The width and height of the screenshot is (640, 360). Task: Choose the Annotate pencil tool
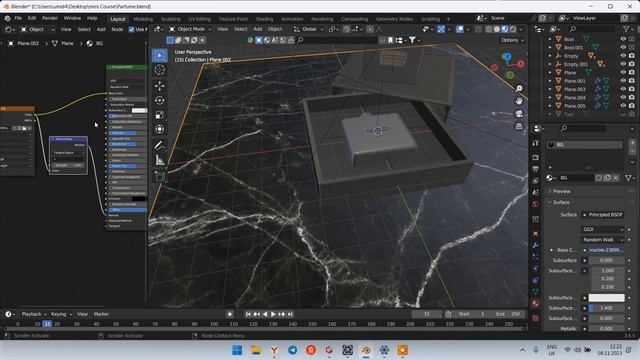(160, 145)
